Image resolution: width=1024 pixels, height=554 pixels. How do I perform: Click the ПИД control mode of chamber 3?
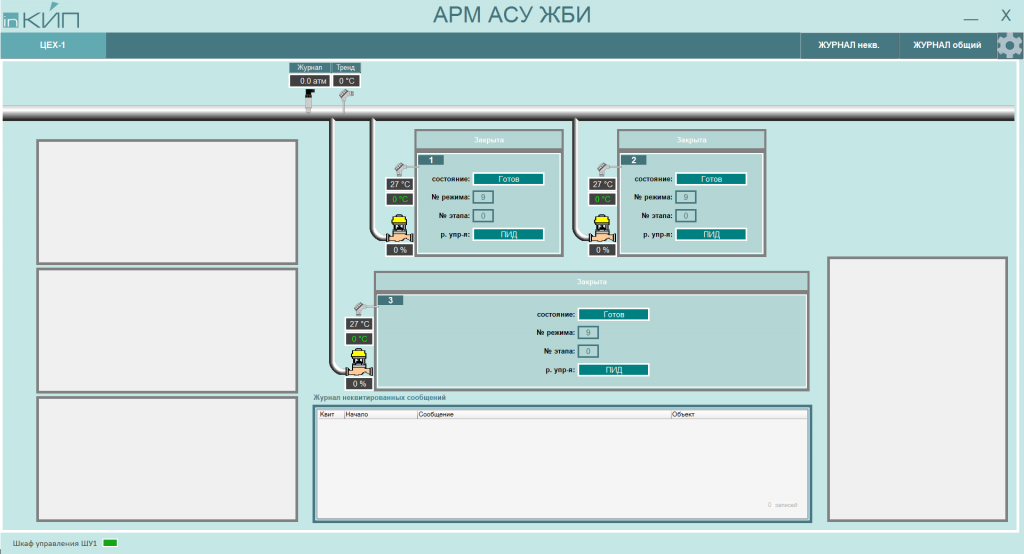(614, 370)
